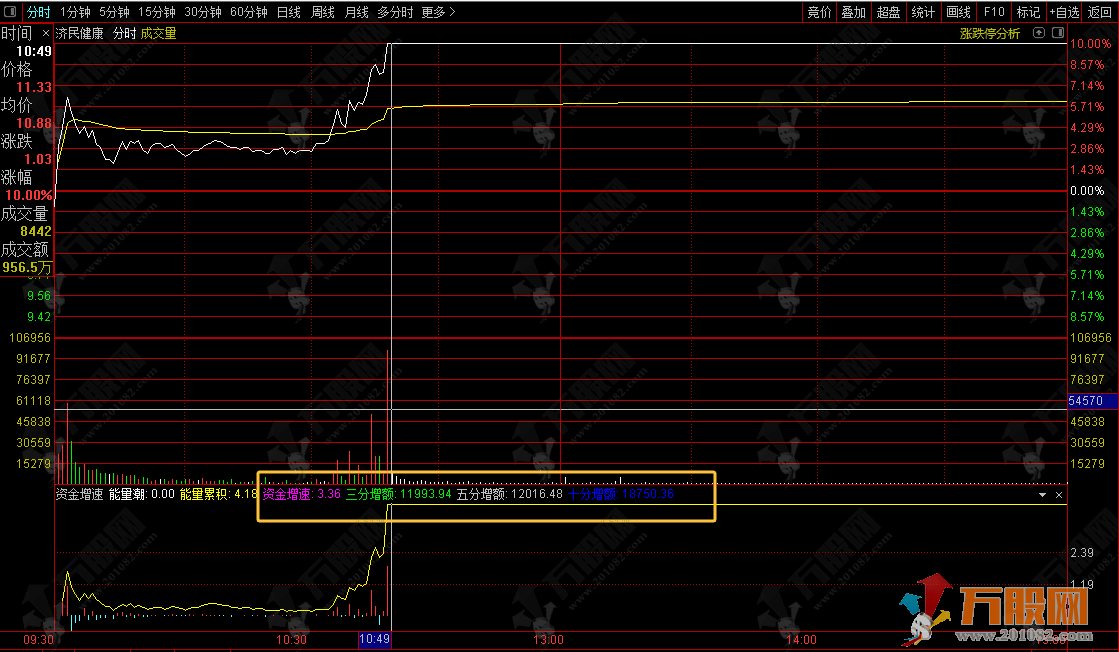Add the stock via +自选
1119x652 pixels.
[1064, 12]
